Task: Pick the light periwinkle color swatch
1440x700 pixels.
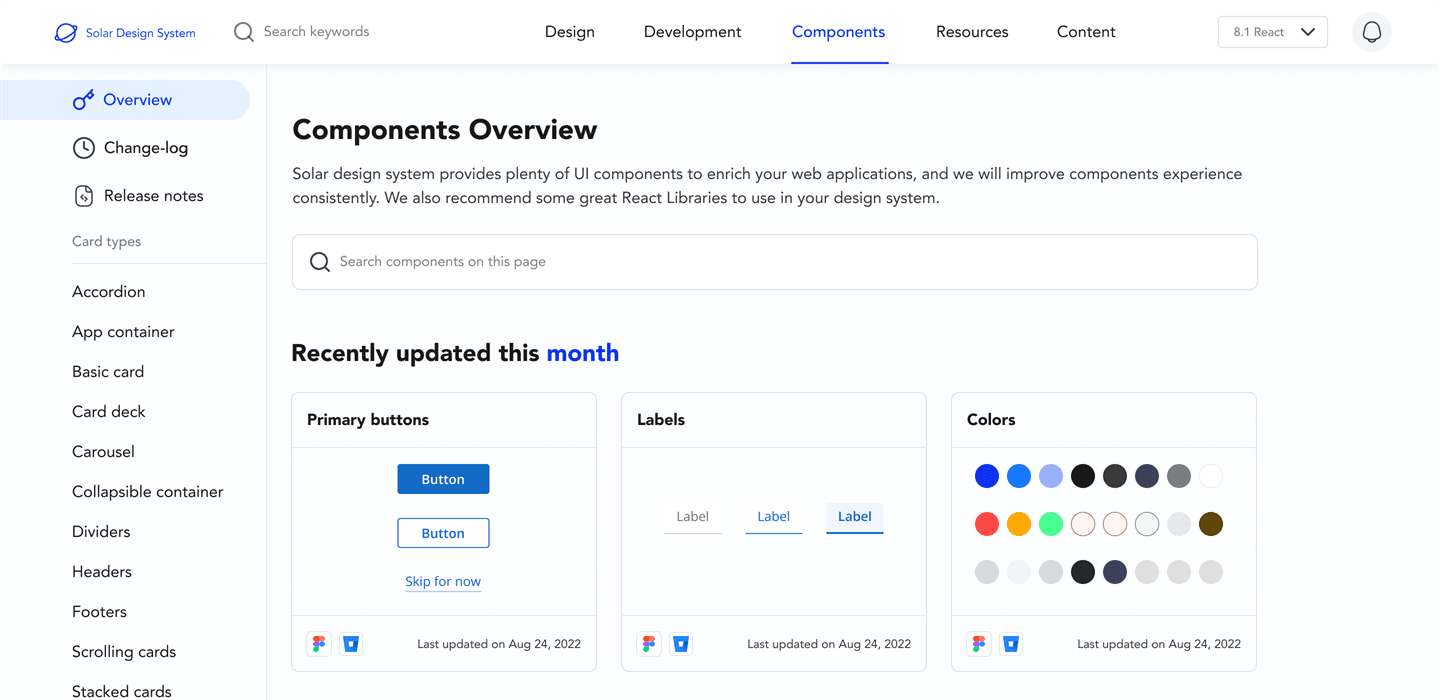Action: tap(1051, 476)
